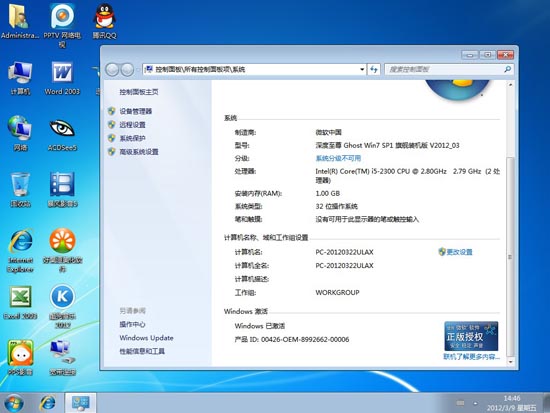Click the Ghost Win7 SP1 model text
Image resolution: width=550 pixels, height=413 pixels.
pyautogui.click(x=387, y=145)
